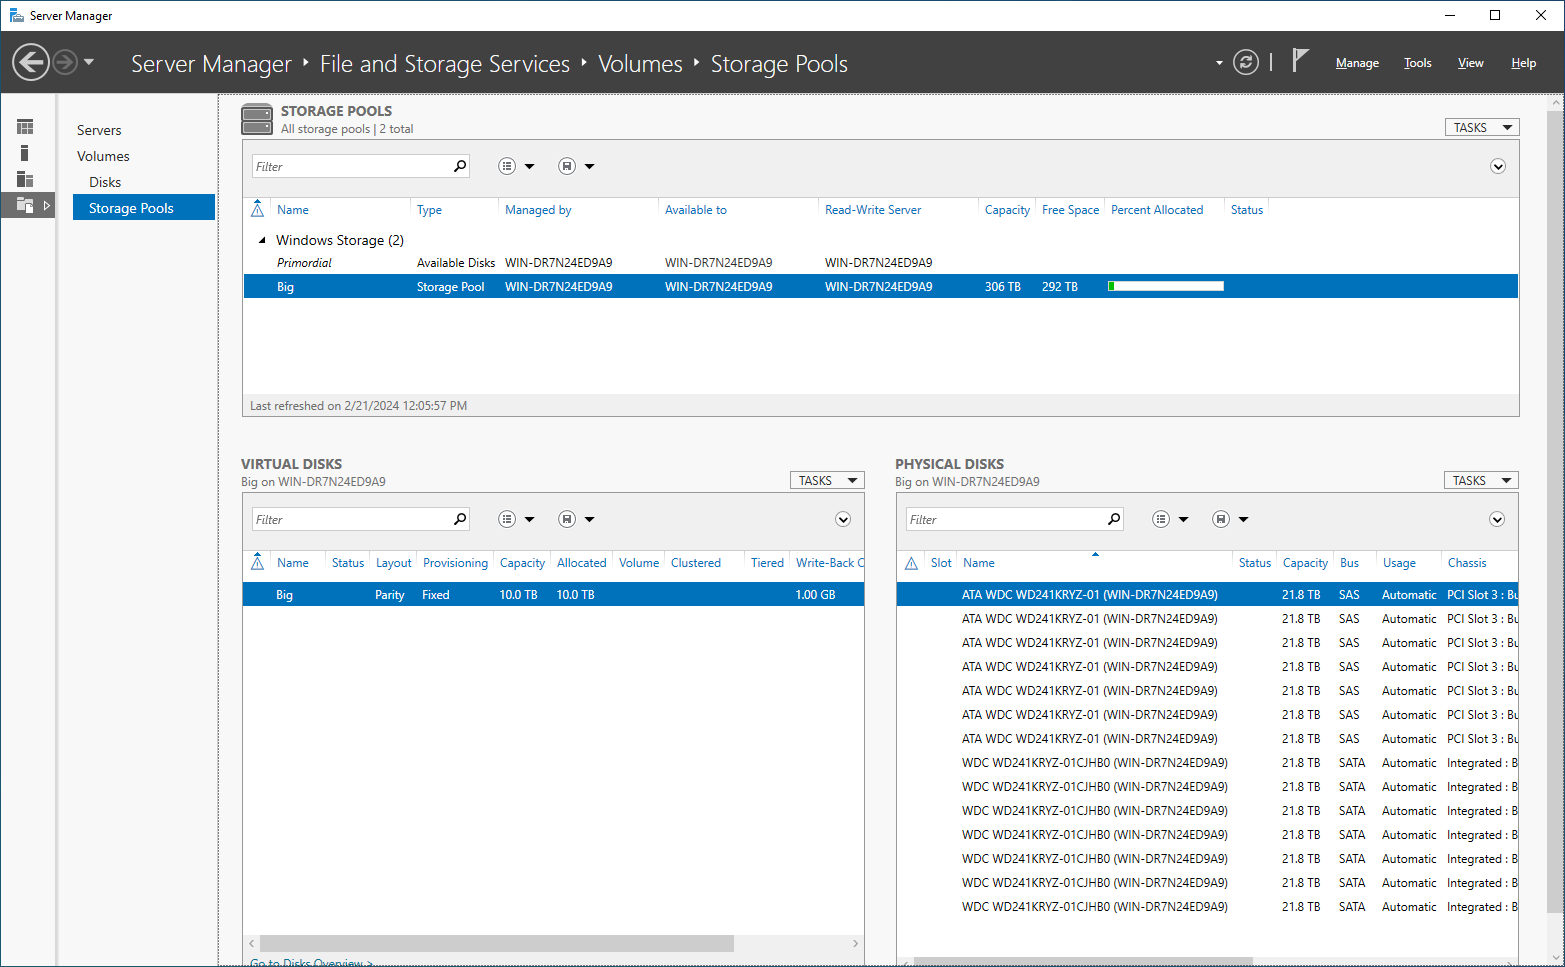
Task: Open the Tools menu
Action: 1417,63
